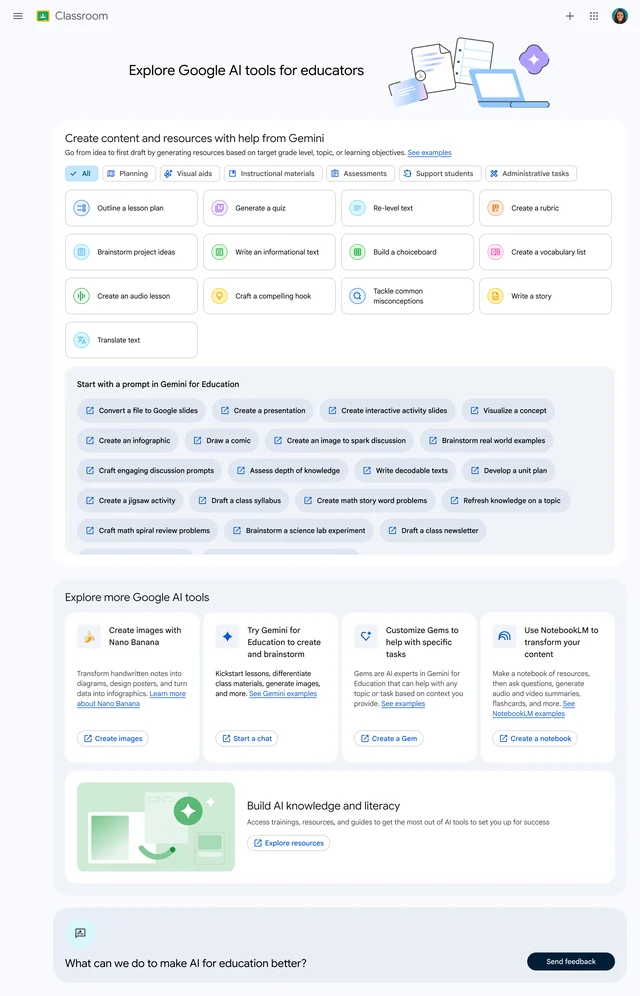Click the Generate a quiz icon

[219, 208]
